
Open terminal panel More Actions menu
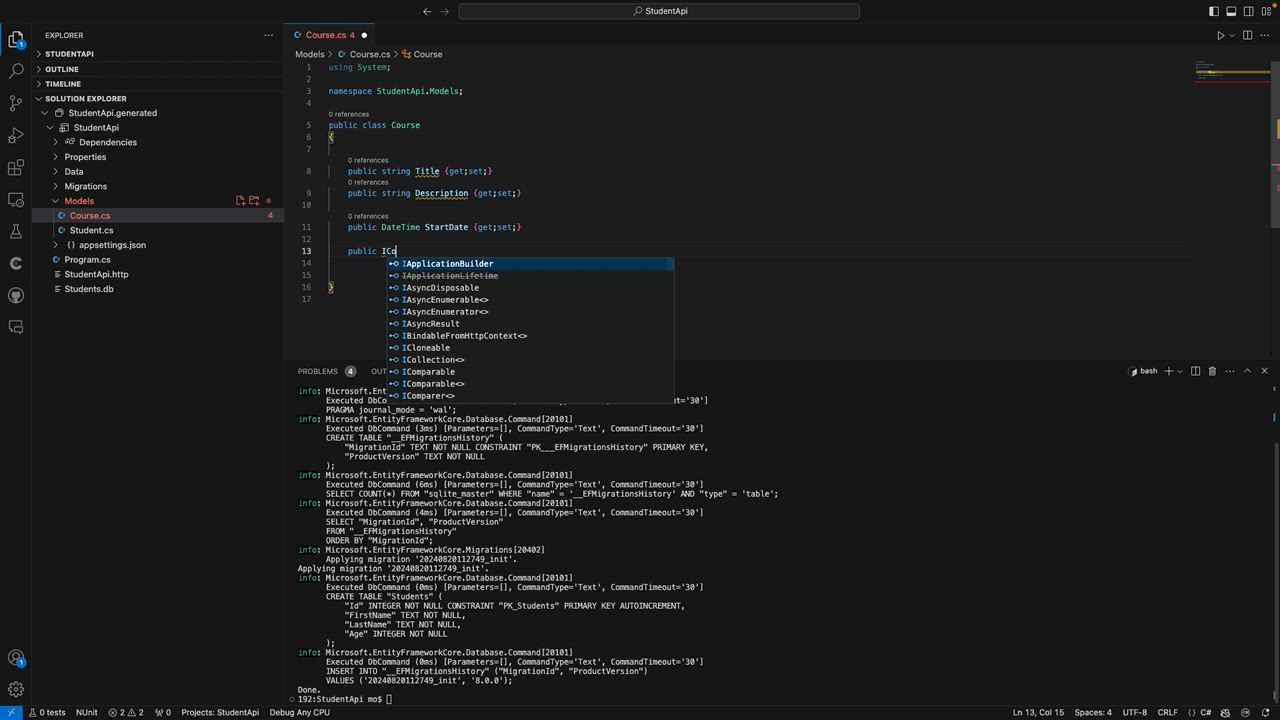1229,371
